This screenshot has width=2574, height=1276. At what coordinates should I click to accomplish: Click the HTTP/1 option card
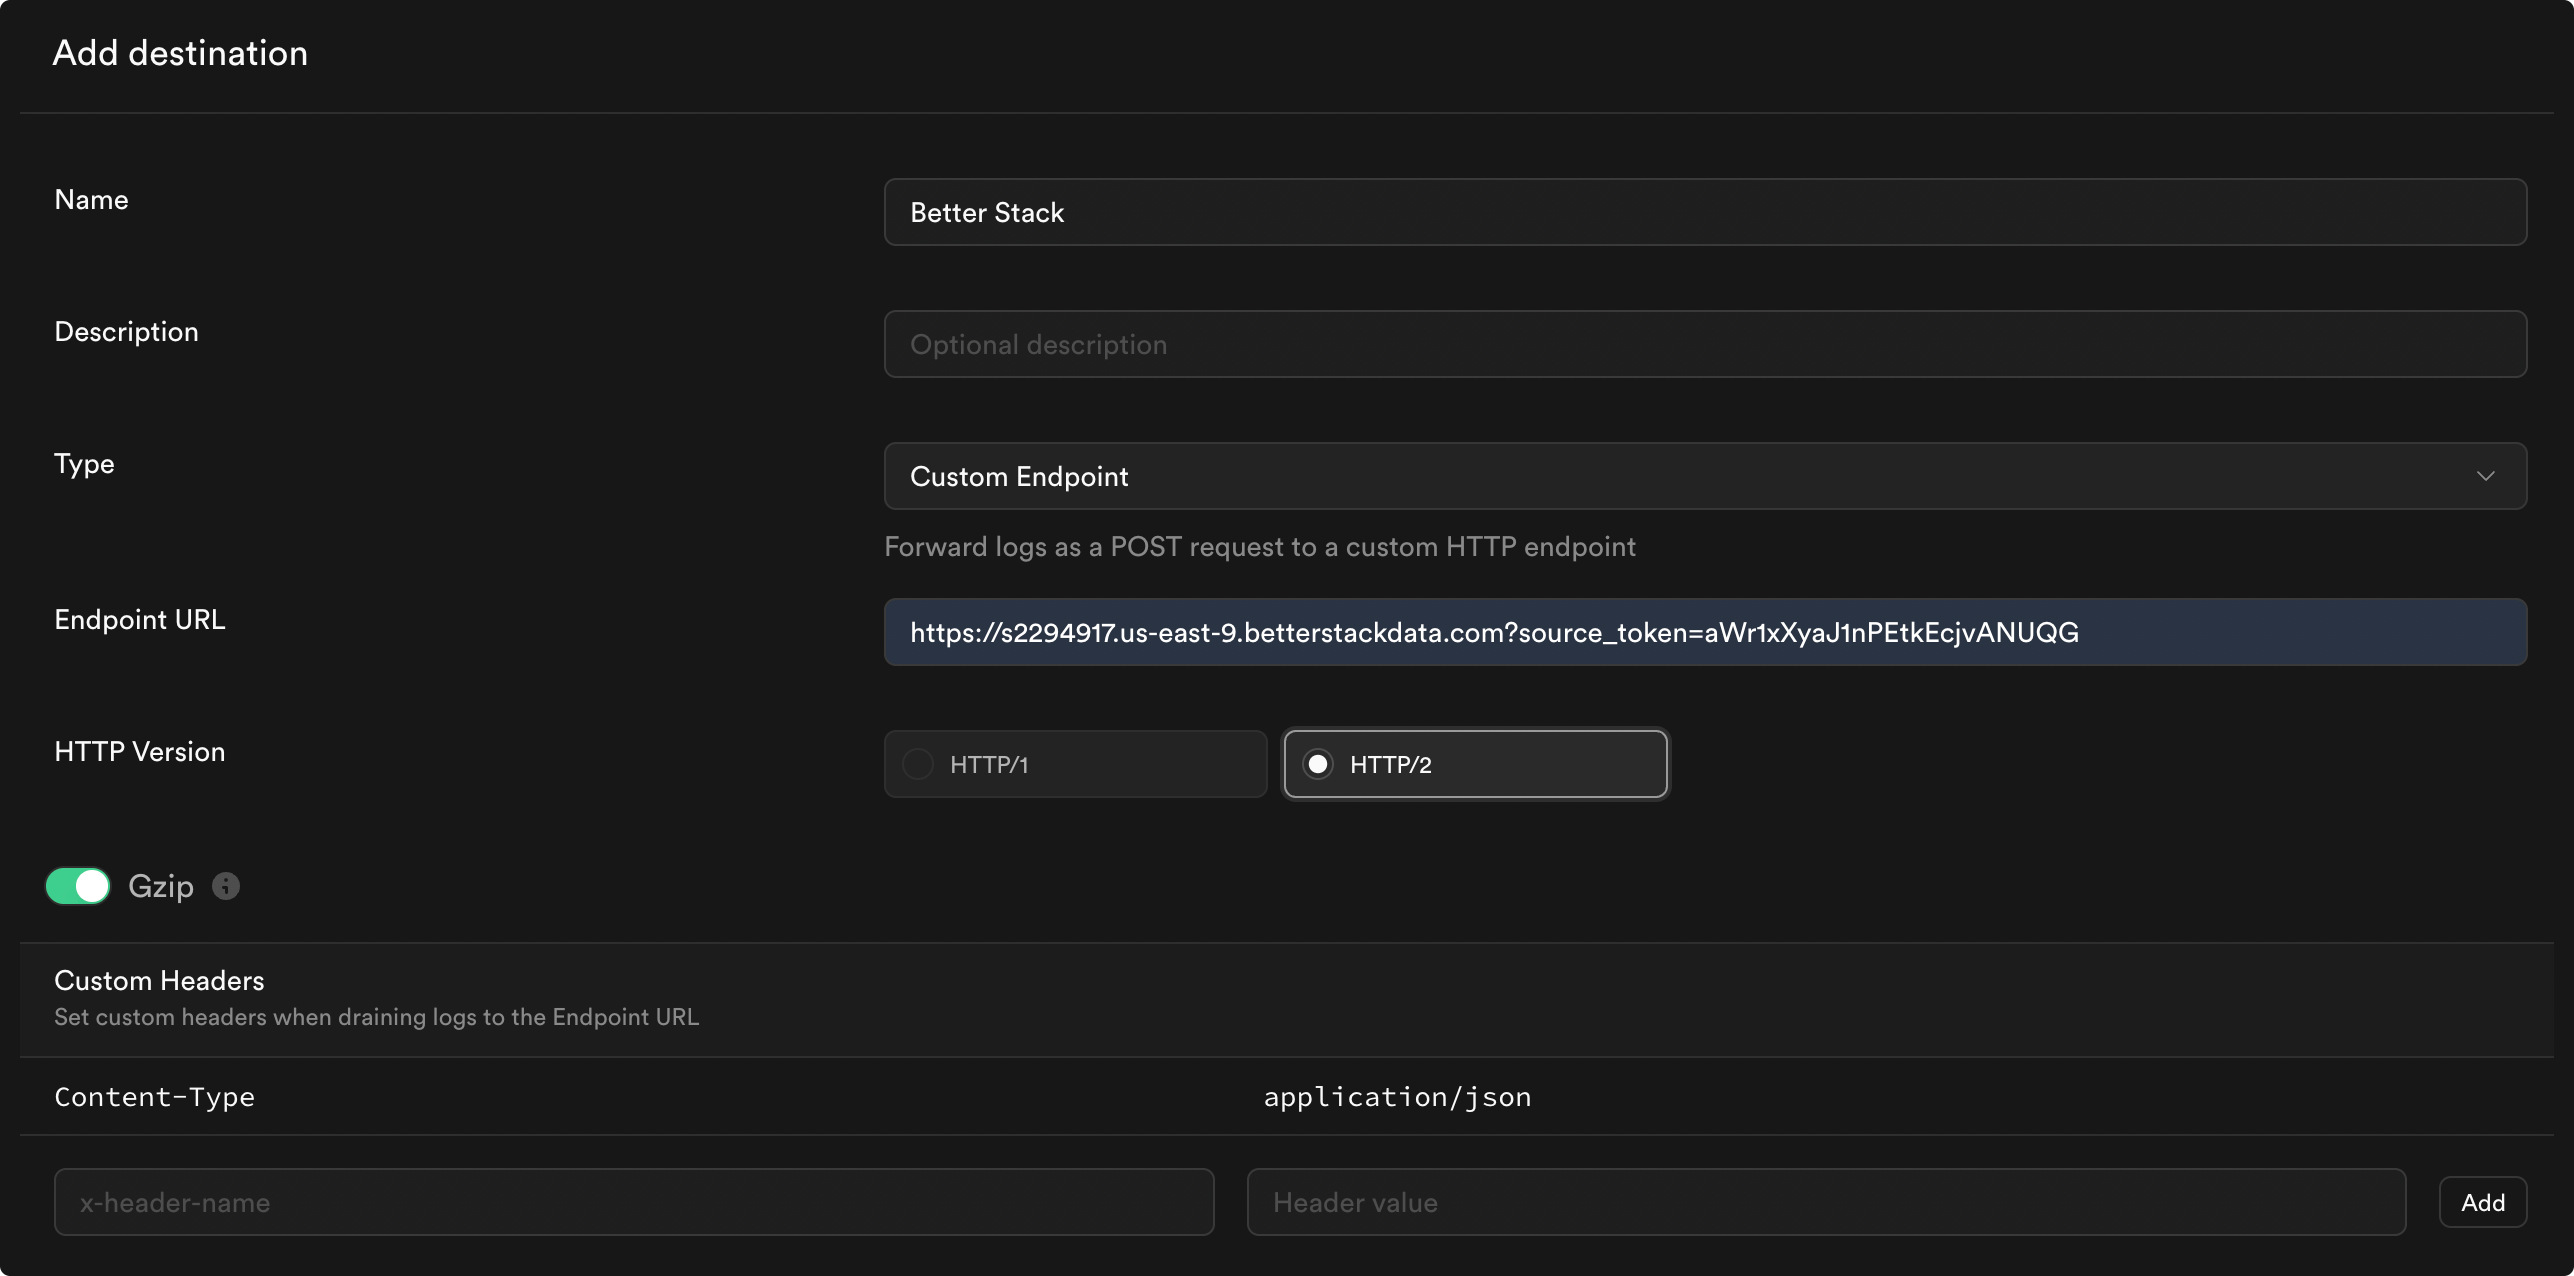[1074, 763]
